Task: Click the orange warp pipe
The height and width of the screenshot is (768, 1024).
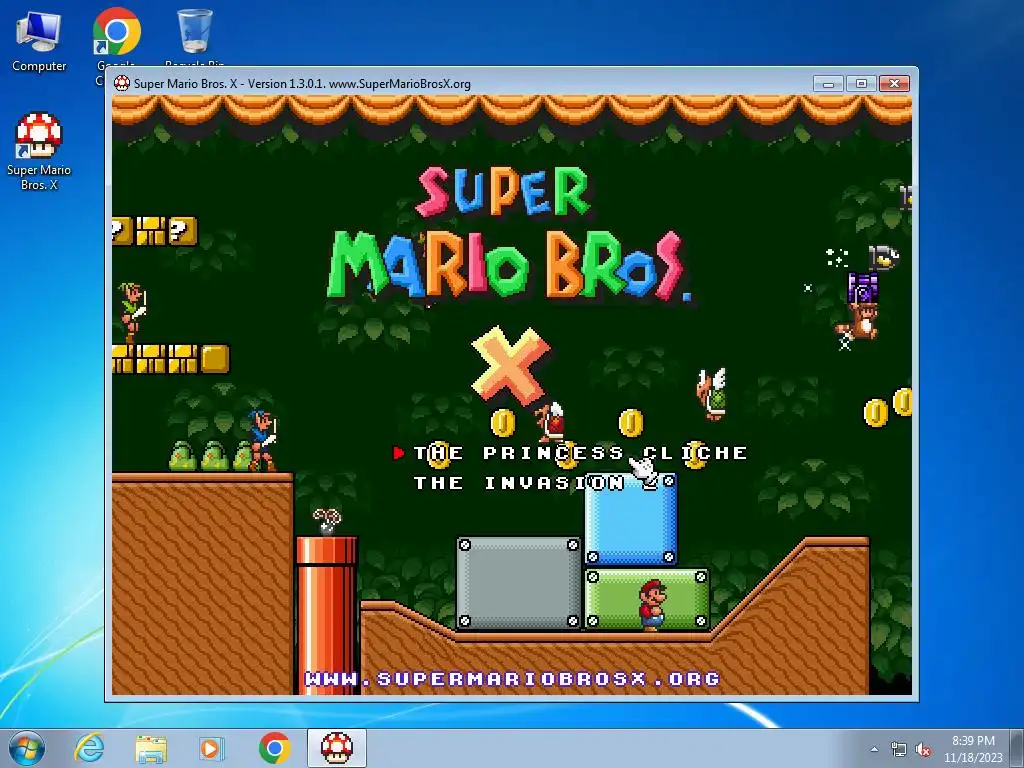Action: click(x=327, y=614)
